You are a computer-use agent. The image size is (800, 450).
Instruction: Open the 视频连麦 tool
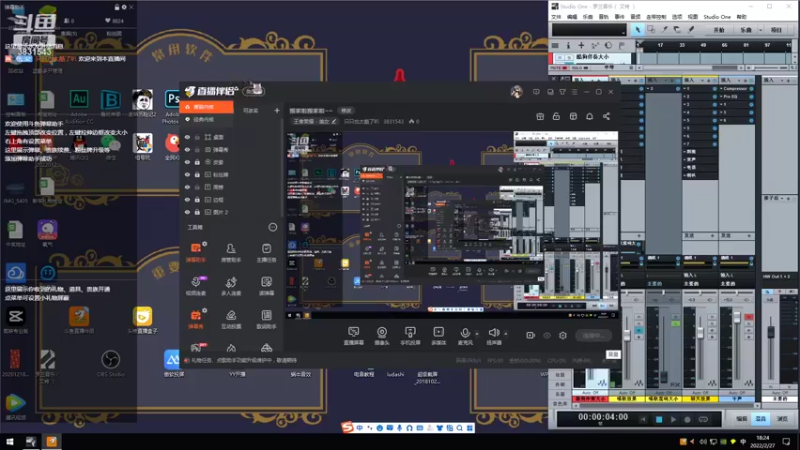click(x=196, y=286)
